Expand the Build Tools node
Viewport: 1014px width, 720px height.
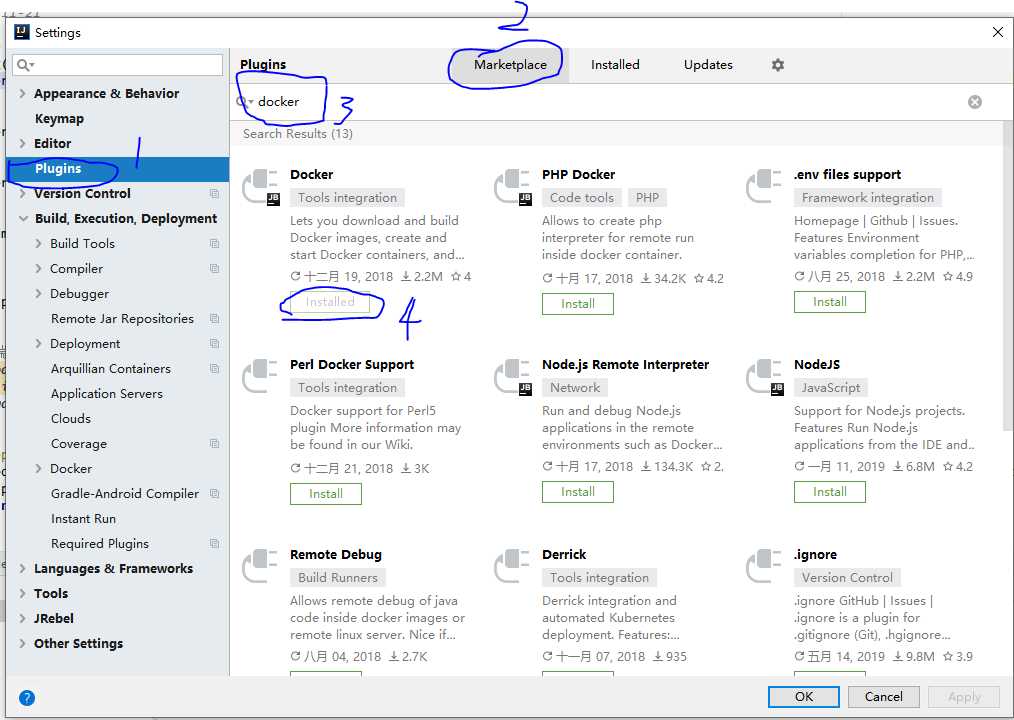[39, 243]
